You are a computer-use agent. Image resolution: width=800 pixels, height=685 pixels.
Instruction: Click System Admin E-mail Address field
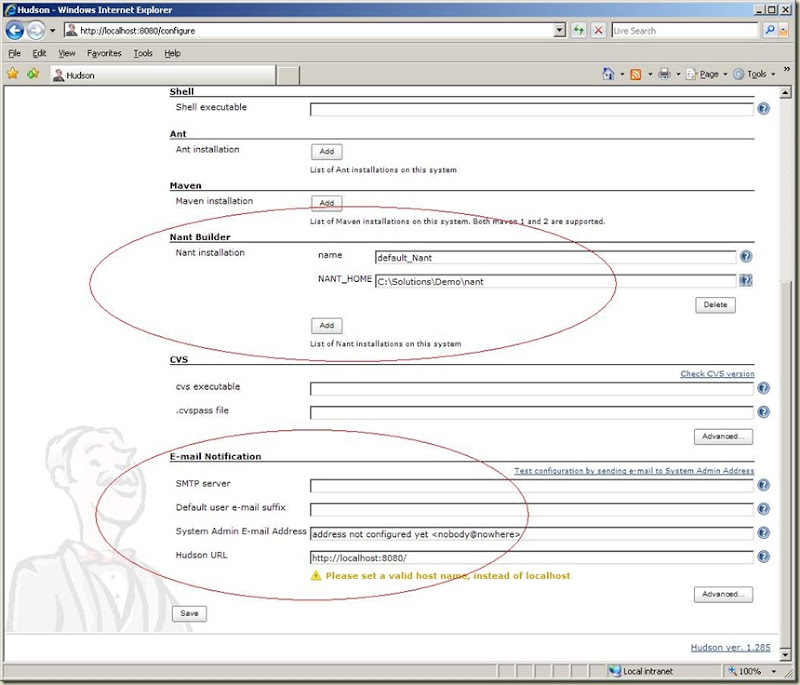click(x=531, y=534)
